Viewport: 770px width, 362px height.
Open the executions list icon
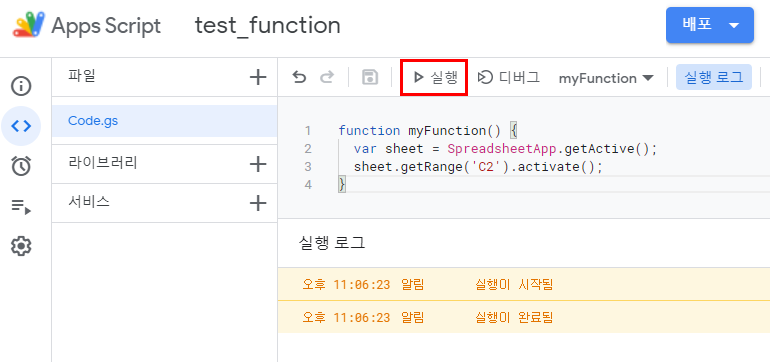click(x=21, y=207)
